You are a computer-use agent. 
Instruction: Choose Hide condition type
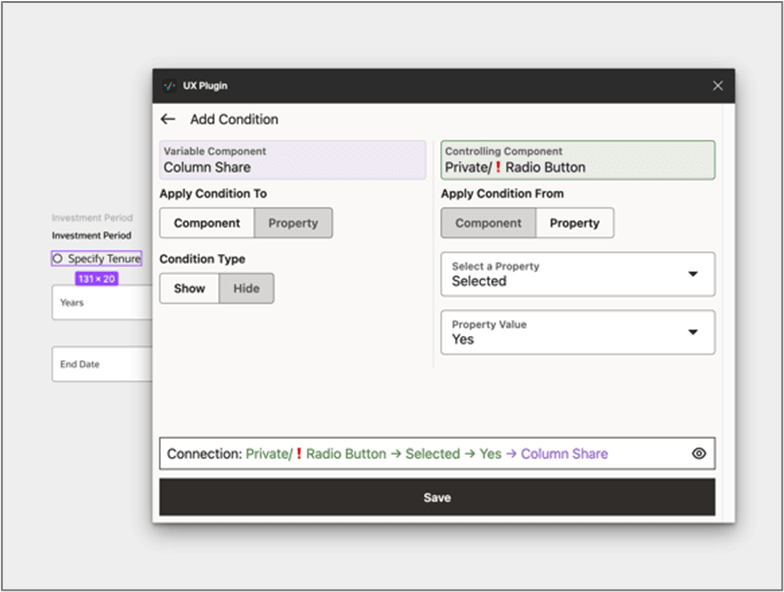point(246,288)
